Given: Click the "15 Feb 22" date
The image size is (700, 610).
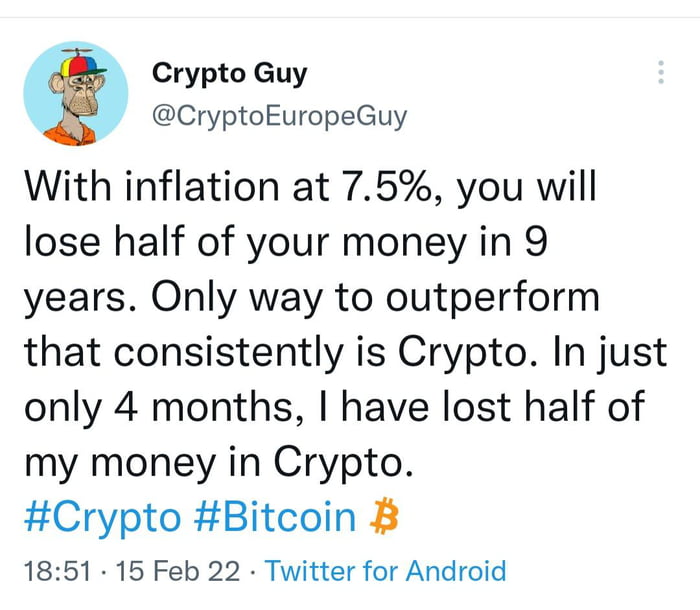Looking at the screenshot, I should coord(178,572).
